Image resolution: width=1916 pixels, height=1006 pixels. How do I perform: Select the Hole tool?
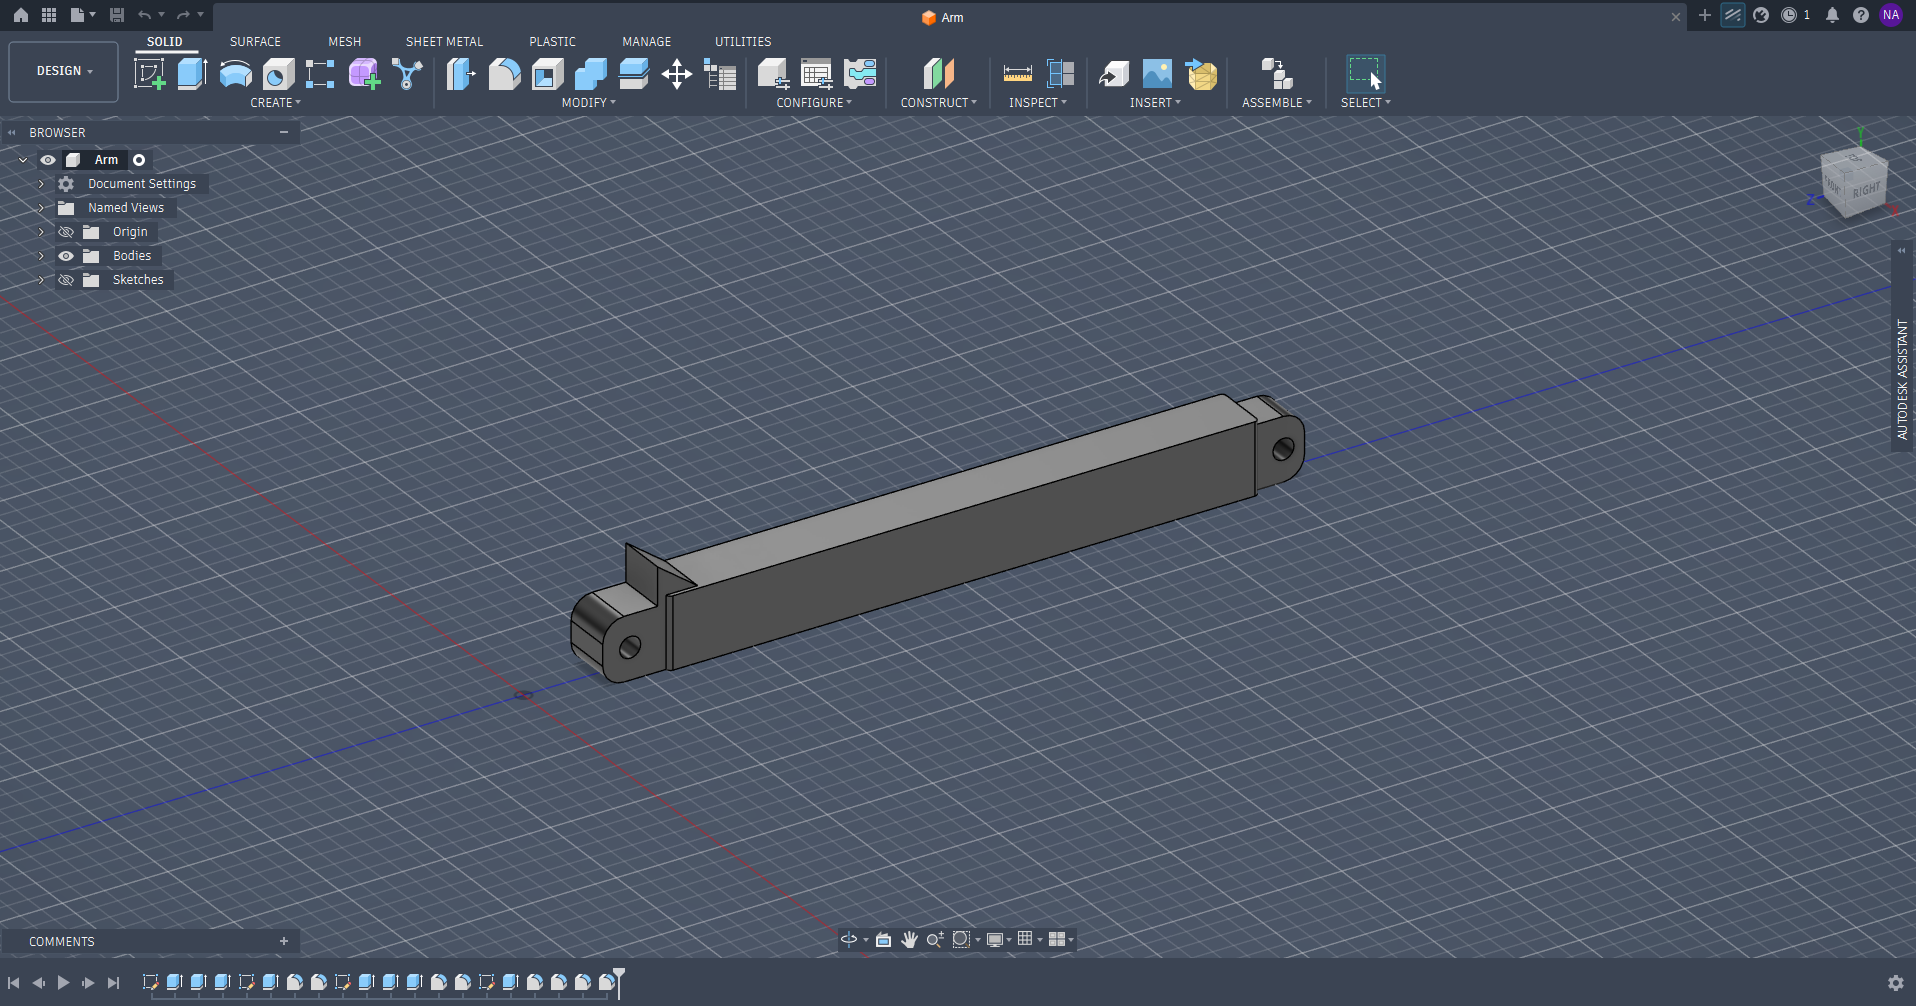pos(278,74)
